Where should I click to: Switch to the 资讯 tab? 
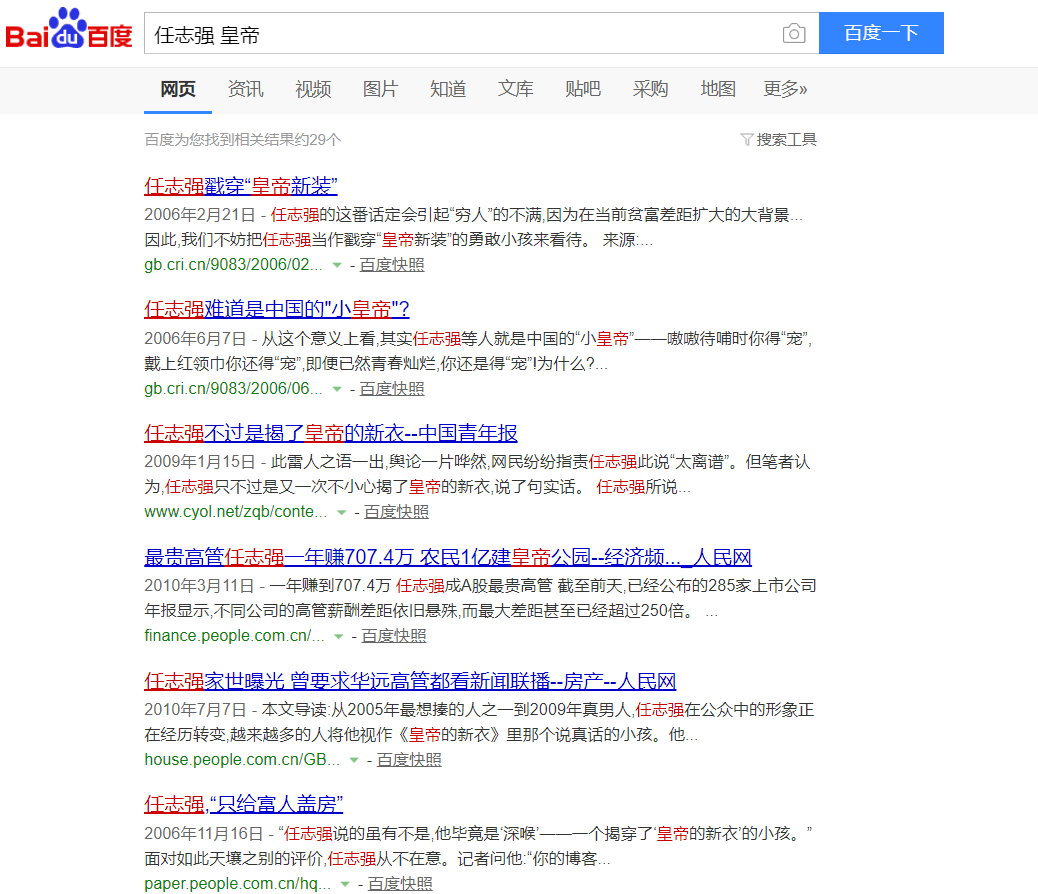[246, 89]
